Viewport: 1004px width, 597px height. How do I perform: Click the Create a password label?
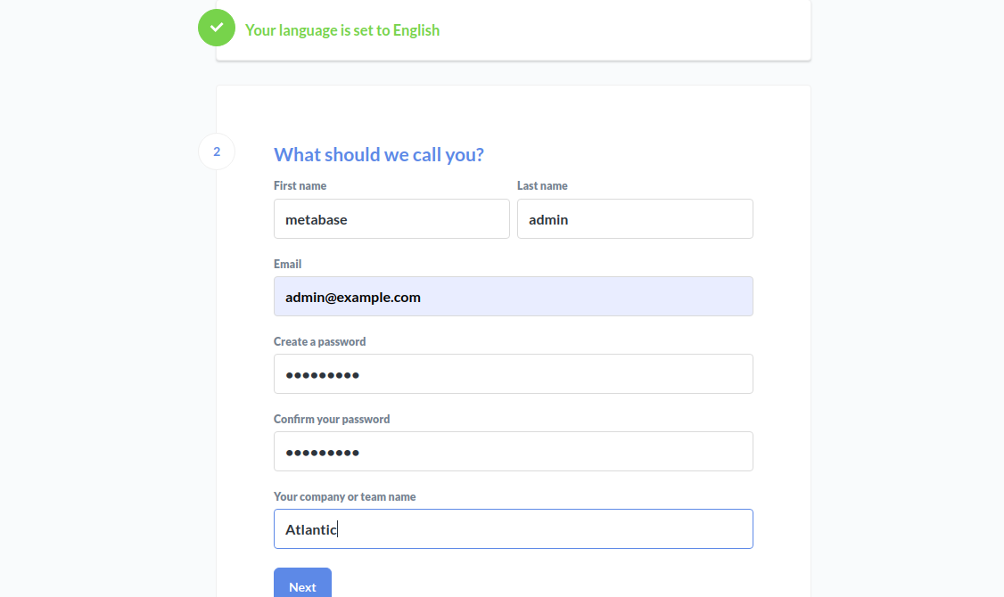(320, 341)
